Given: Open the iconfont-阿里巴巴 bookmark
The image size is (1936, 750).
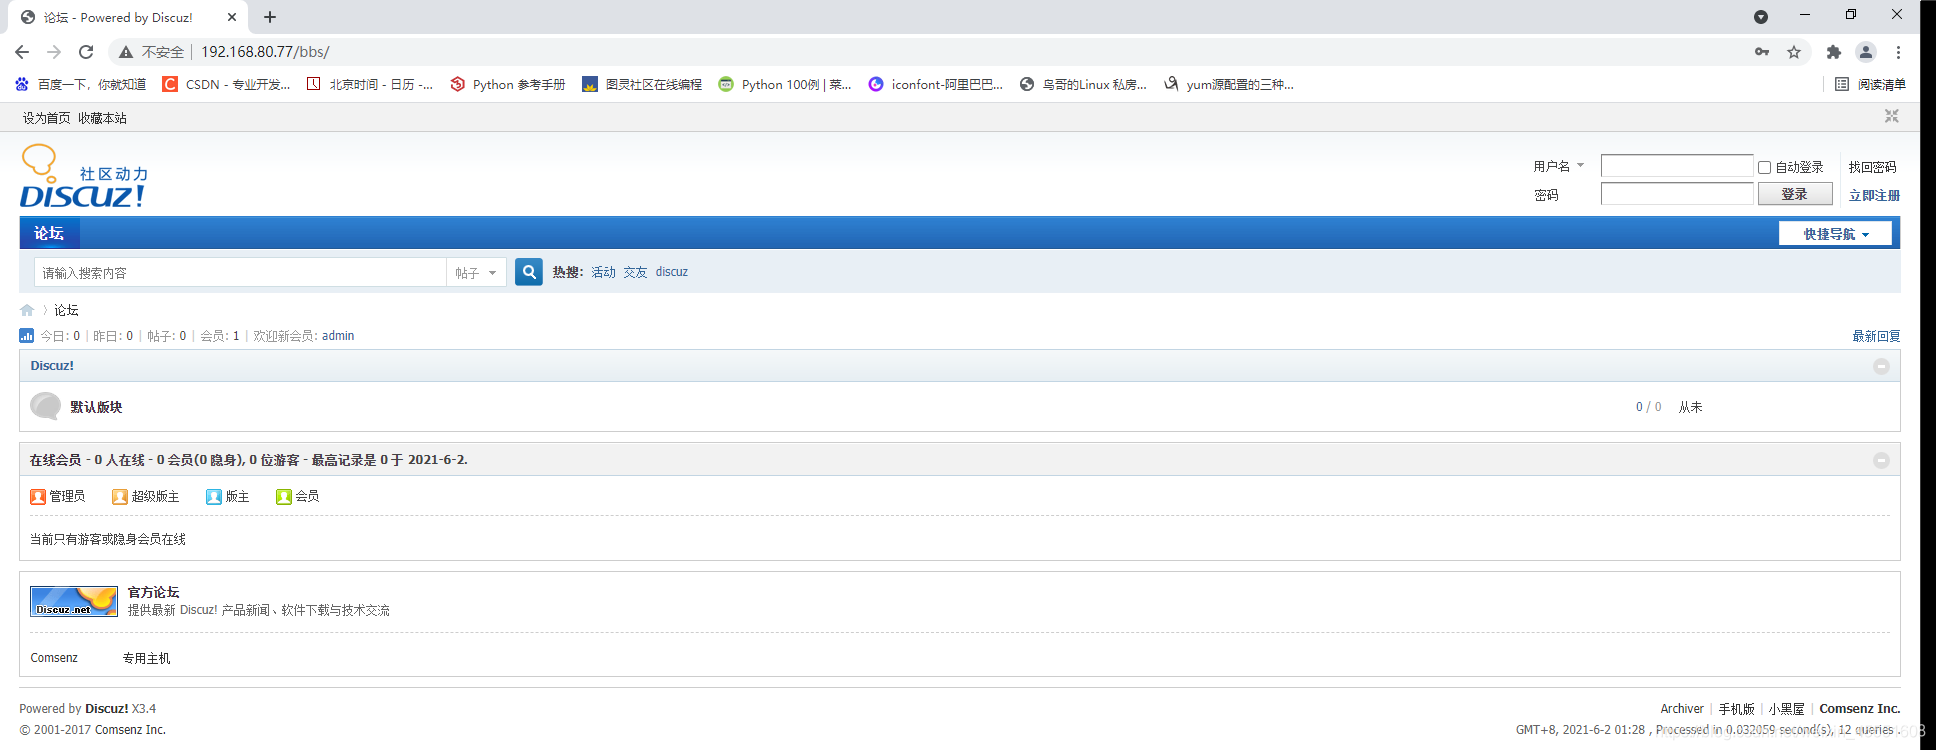Looking at the screenshot, I should coord(936,85).
